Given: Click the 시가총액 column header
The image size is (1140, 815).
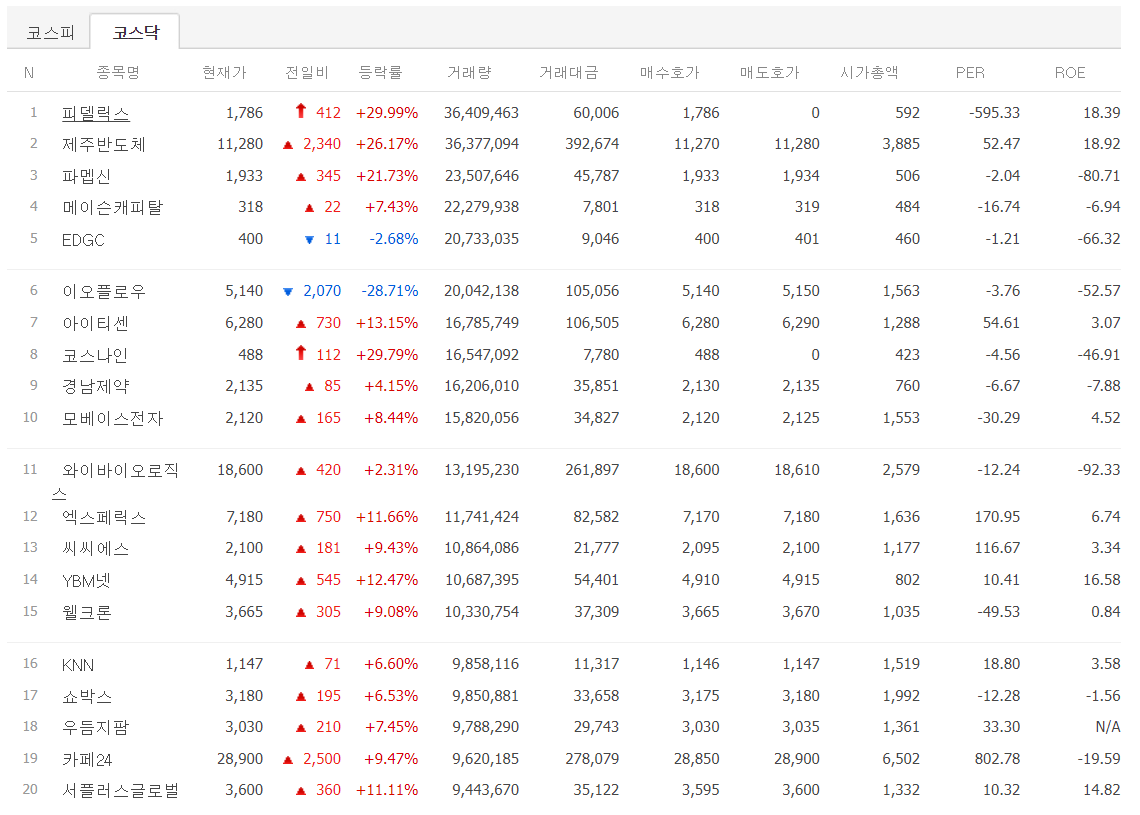Looking at the screenshot, I should (x=870, y=72).
